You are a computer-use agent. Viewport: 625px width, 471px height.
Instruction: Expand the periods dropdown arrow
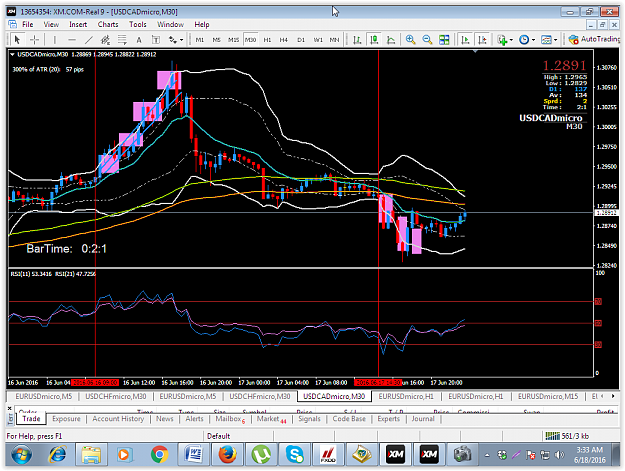[x=533, y=40]
